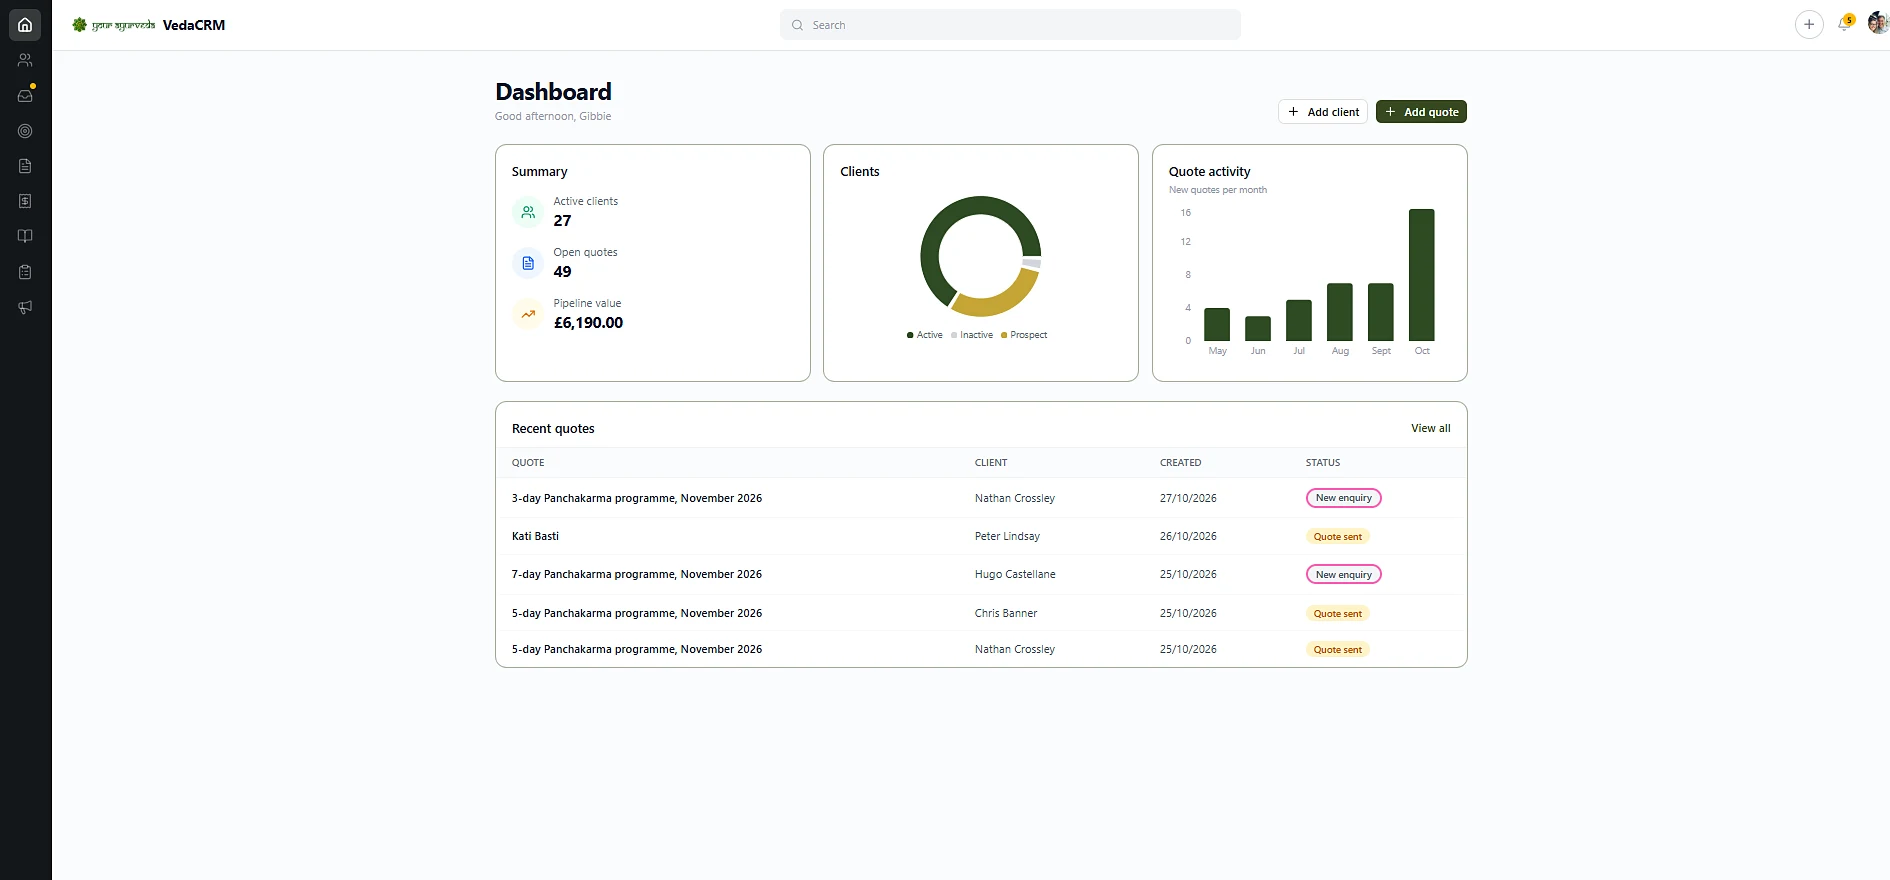Focus the Search field

(x=1010, y=25)
